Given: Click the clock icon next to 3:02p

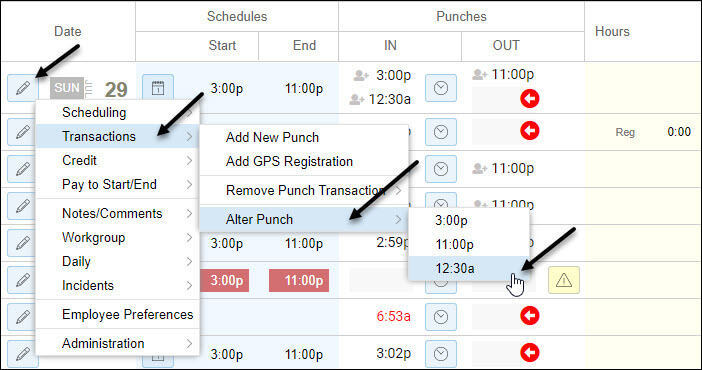Looking at the screenshot, I should click(x=441, y=354).
